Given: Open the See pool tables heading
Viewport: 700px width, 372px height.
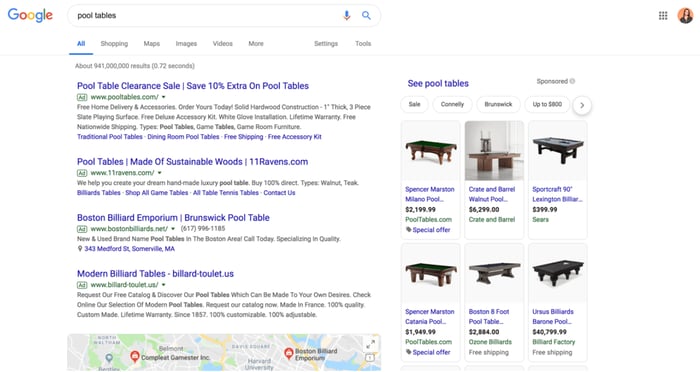Looking at the screenshot, I should 438,84.
